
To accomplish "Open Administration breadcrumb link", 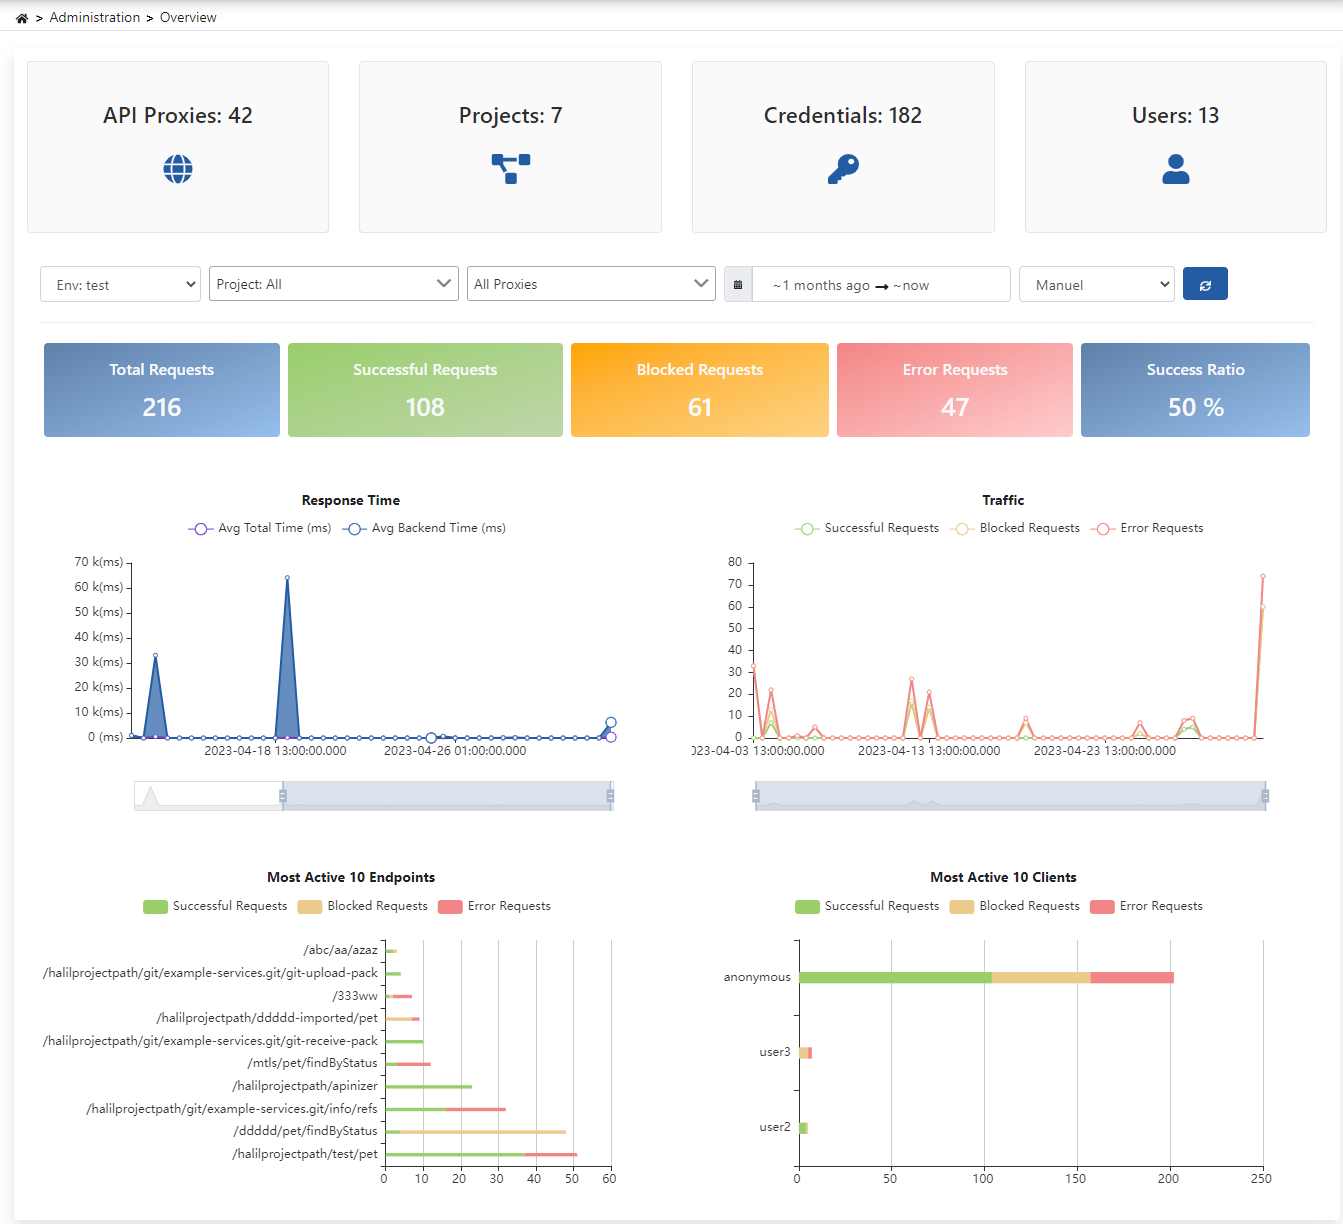I will (95, 17).
